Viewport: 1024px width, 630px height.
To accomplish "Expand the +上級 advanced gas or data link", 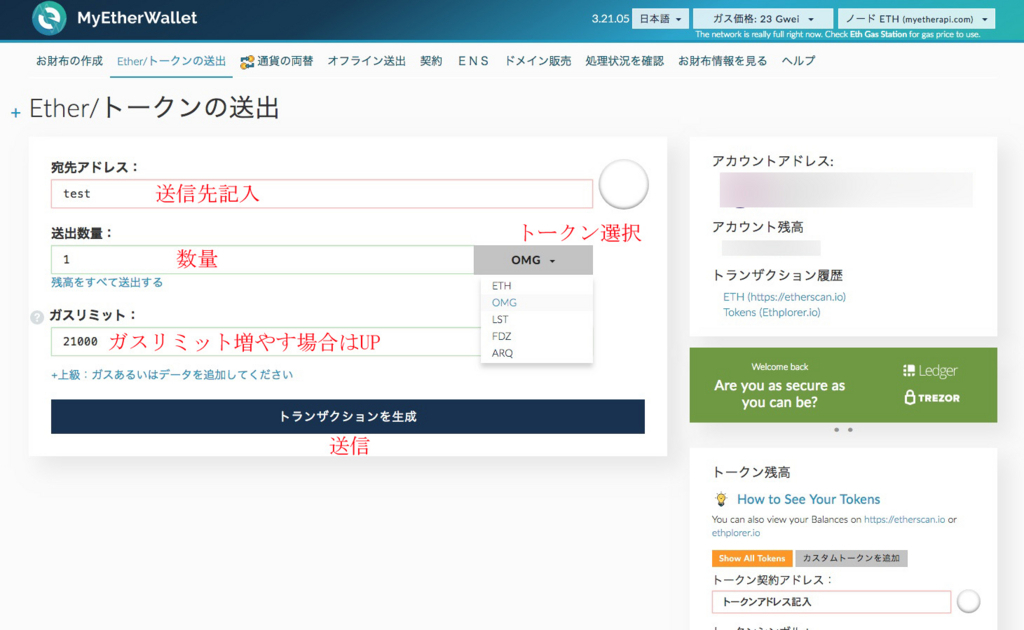I will tap(172, 375).
